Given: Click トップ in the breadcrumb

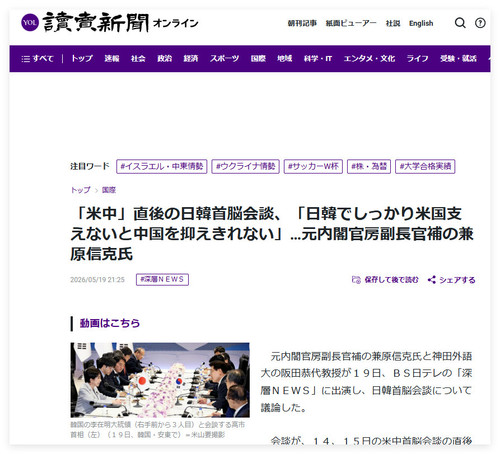Looking at the screenshot, I should point(80,190).
